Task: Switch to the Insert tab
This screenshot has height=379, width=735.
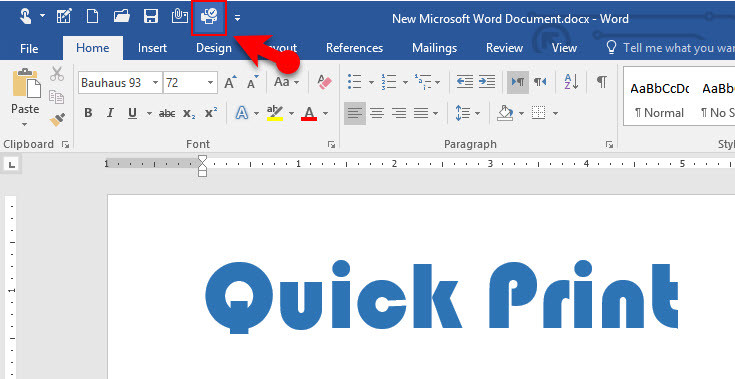Action: [x=152, y=48]
